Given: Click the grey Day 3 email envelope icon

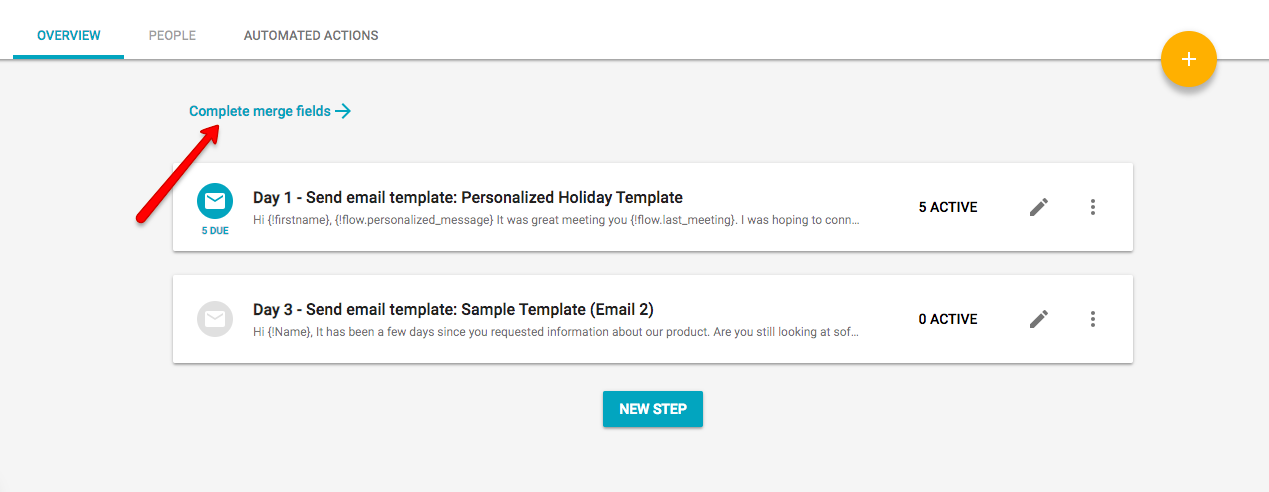Looking at the screenshot, I should [x=215, y=319].
